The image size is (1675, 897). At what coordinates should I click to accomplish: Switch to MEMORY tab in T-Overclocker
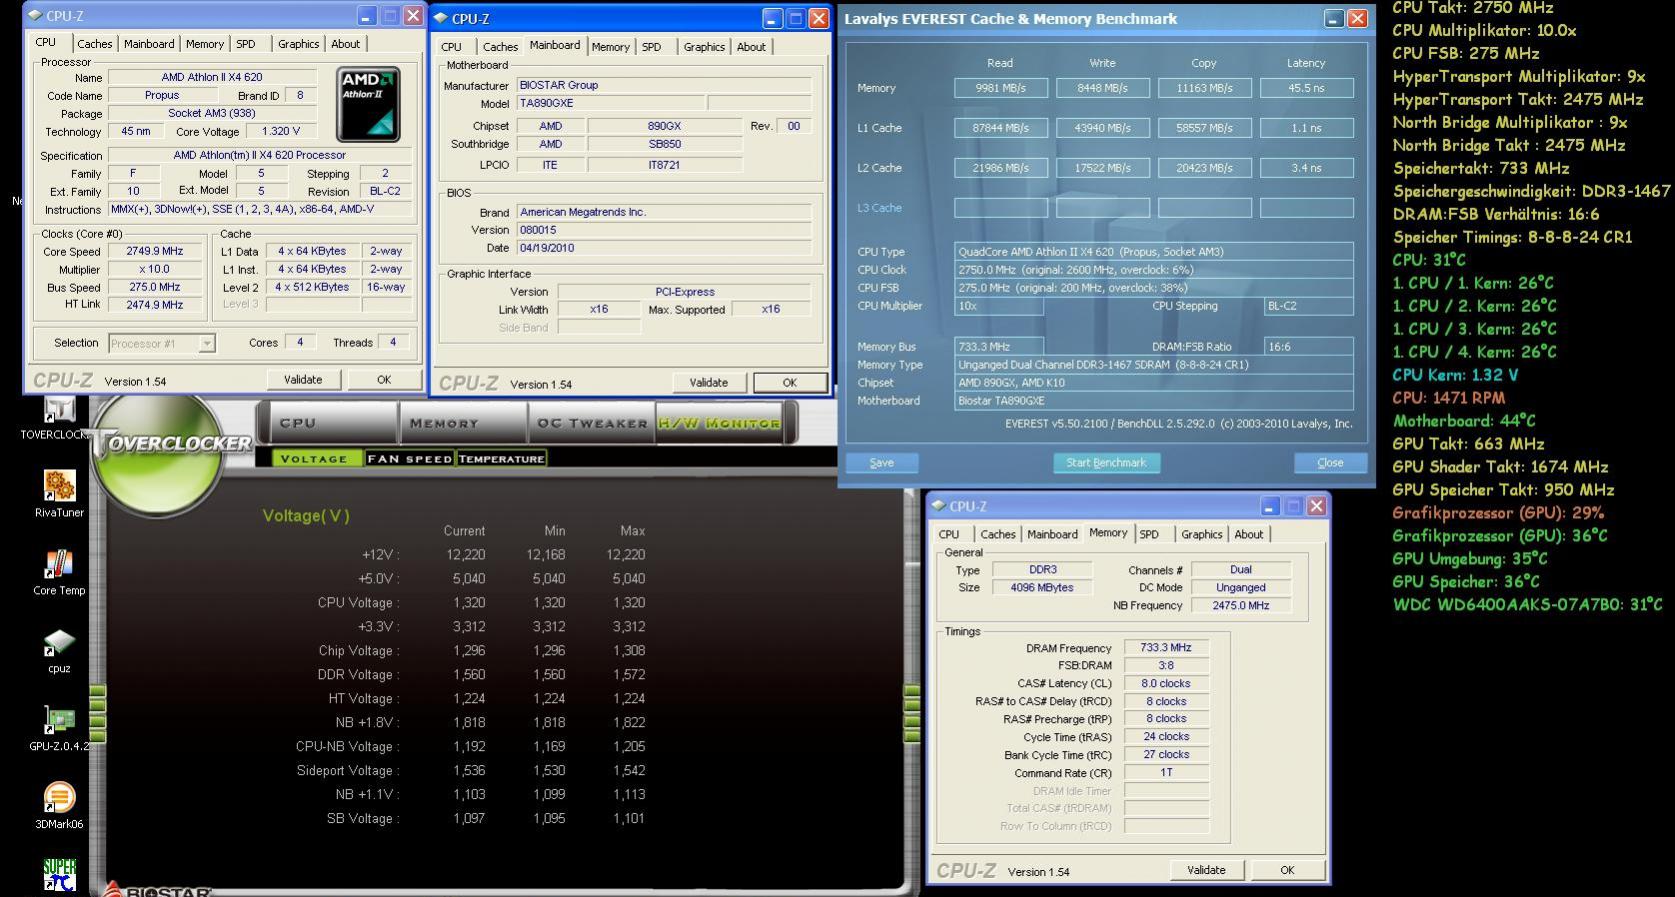coord(445,423)
